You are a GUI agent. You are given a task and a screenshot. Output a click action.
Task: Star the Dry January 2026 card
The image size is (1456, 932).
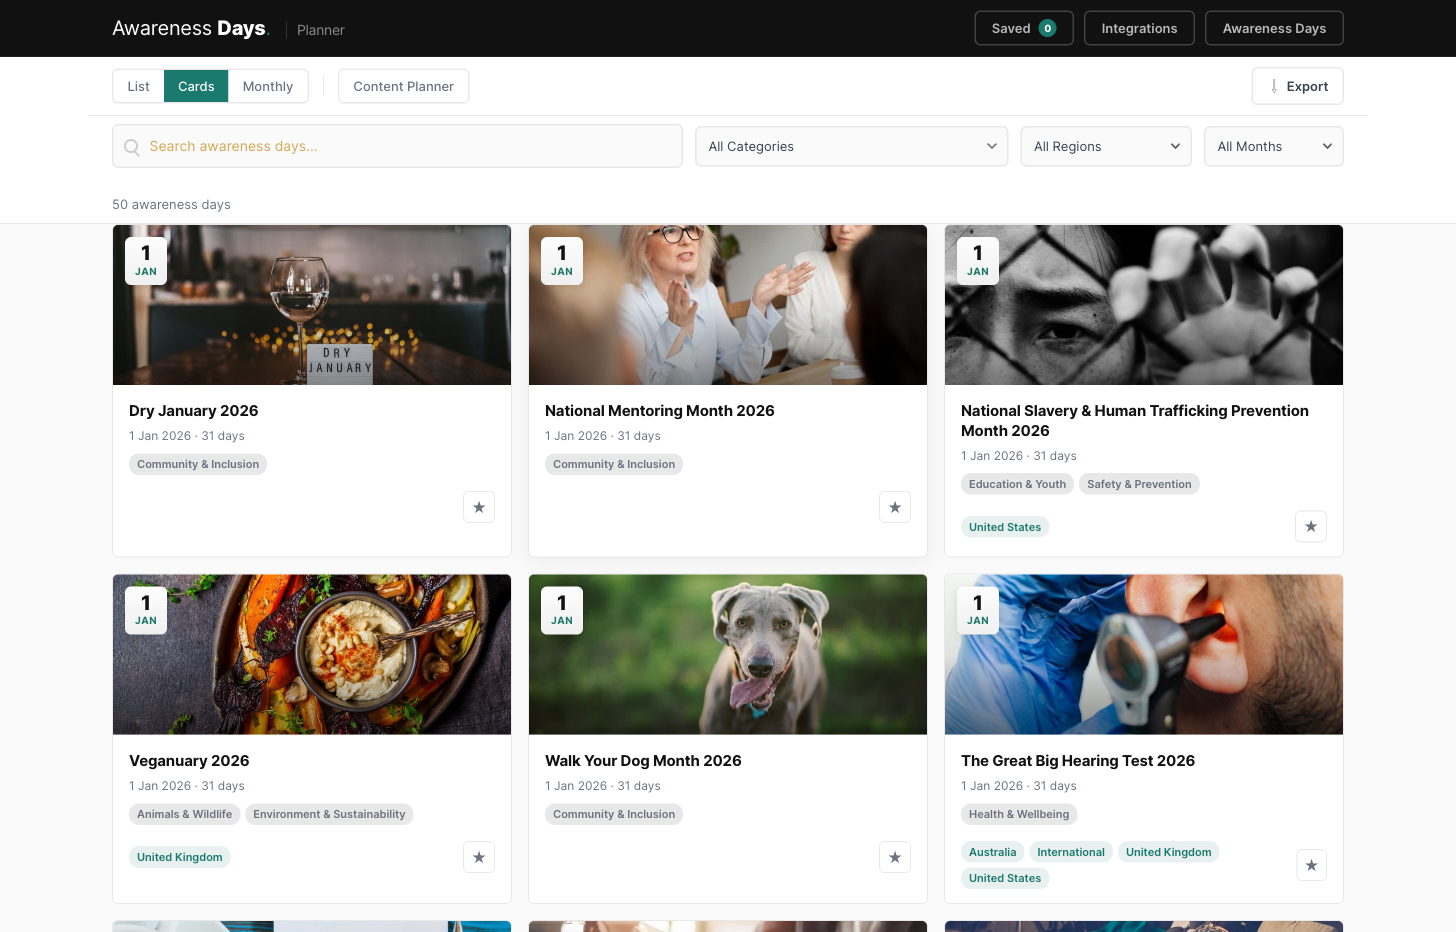[479, 507]
